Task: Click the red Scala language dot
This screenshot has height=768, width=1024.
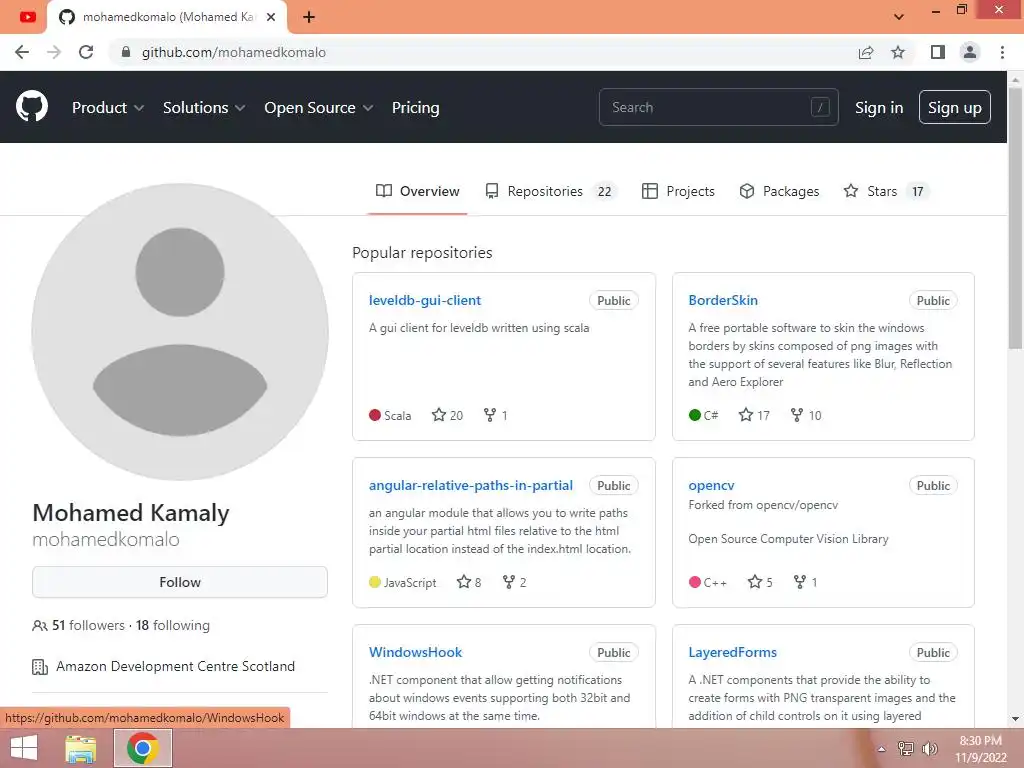Action: (375, 415)
